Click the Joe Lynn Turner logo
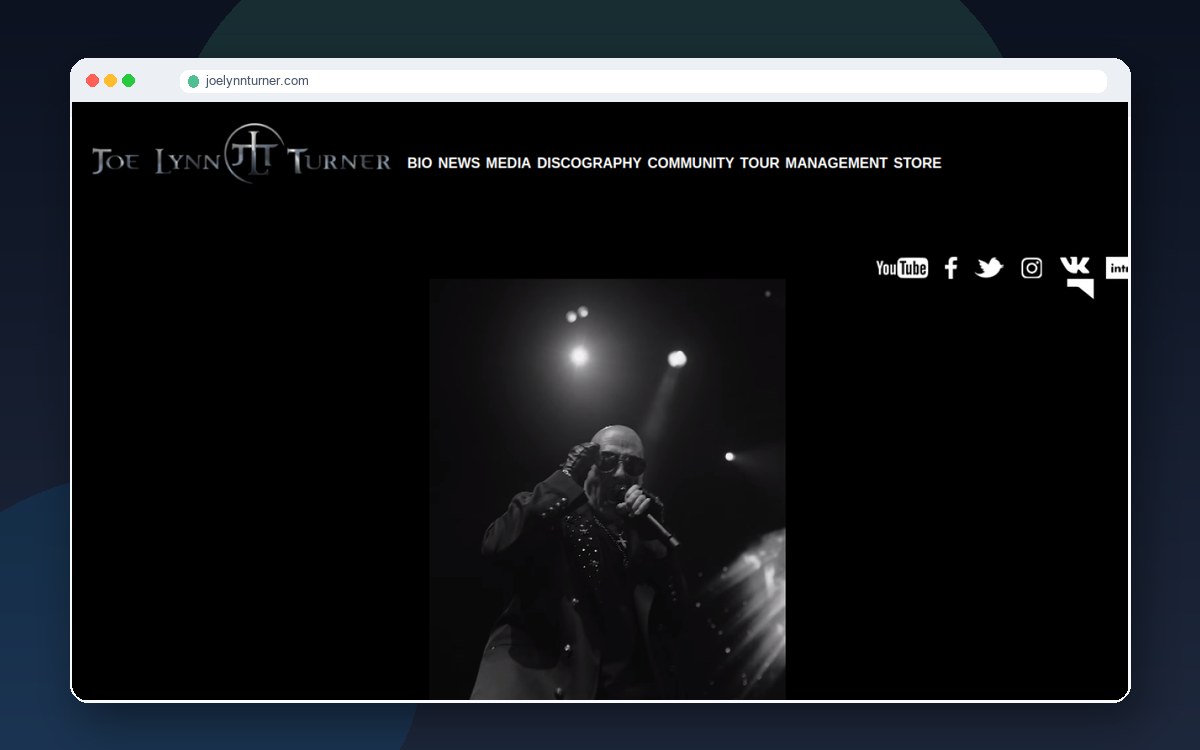The width and height of the screenshot is (1200, 750). tap(241, 155)
